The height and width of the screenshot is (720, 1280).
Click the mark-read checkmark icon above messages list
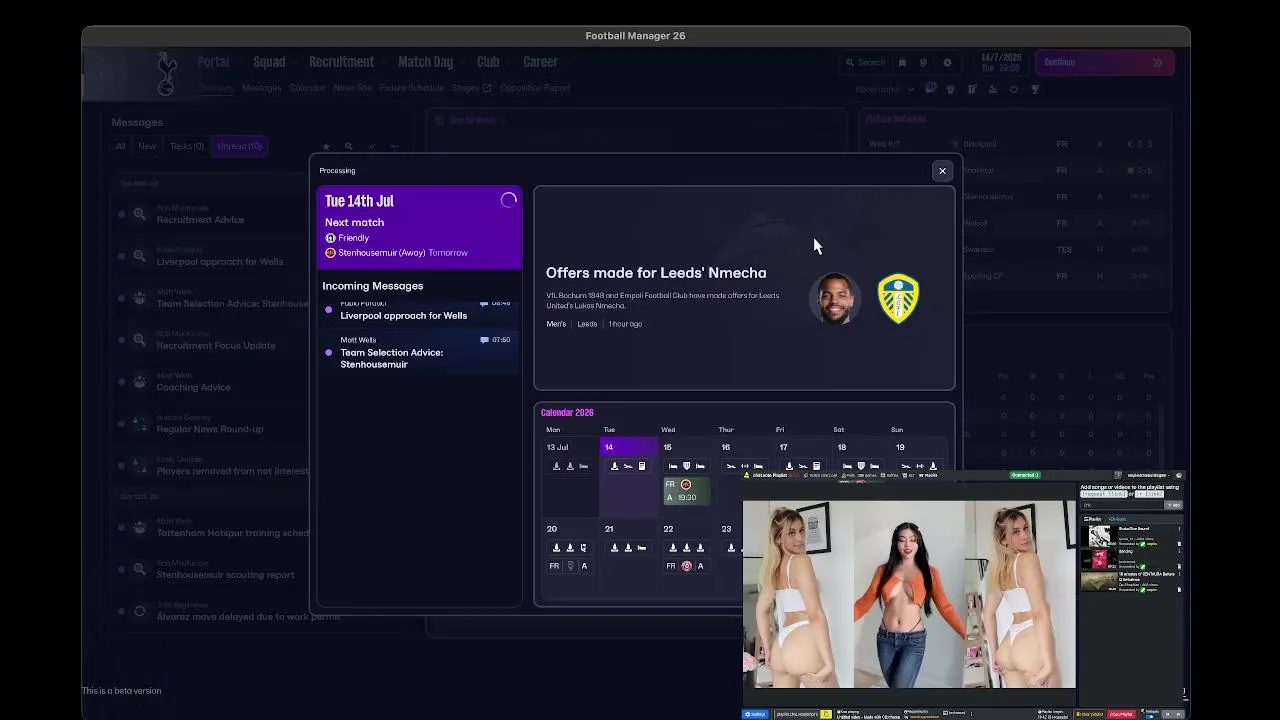372,146
